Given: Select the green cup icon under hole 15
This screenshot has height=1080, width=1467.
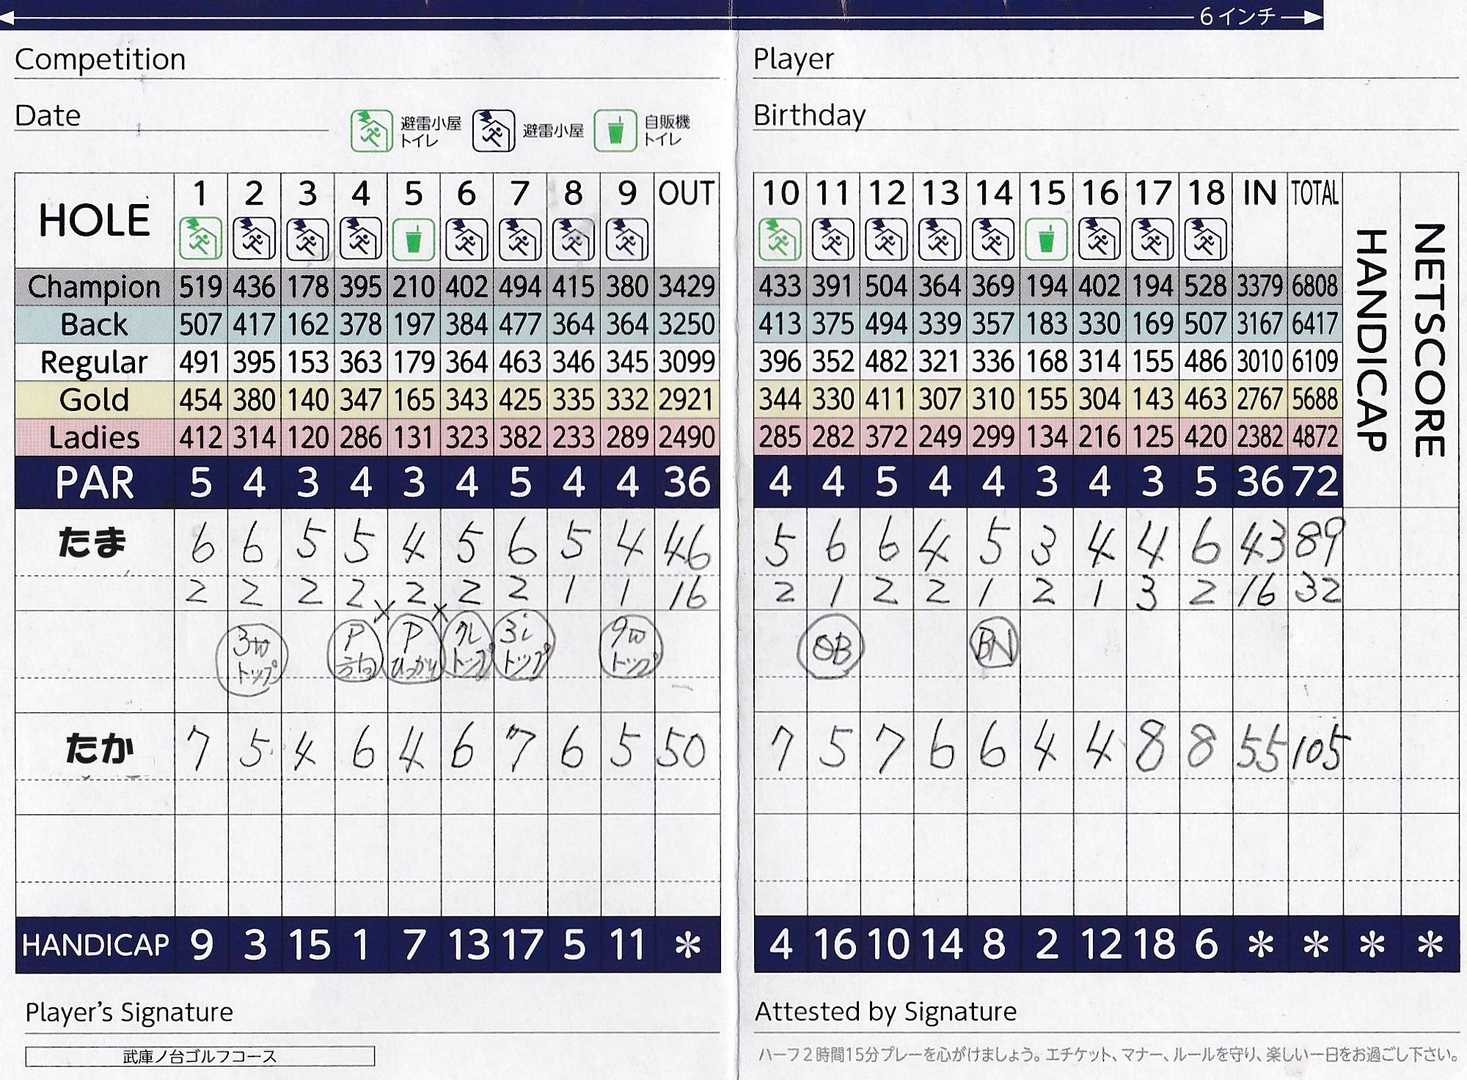Looking at the screenshot, I should [x=1046, y=239].
